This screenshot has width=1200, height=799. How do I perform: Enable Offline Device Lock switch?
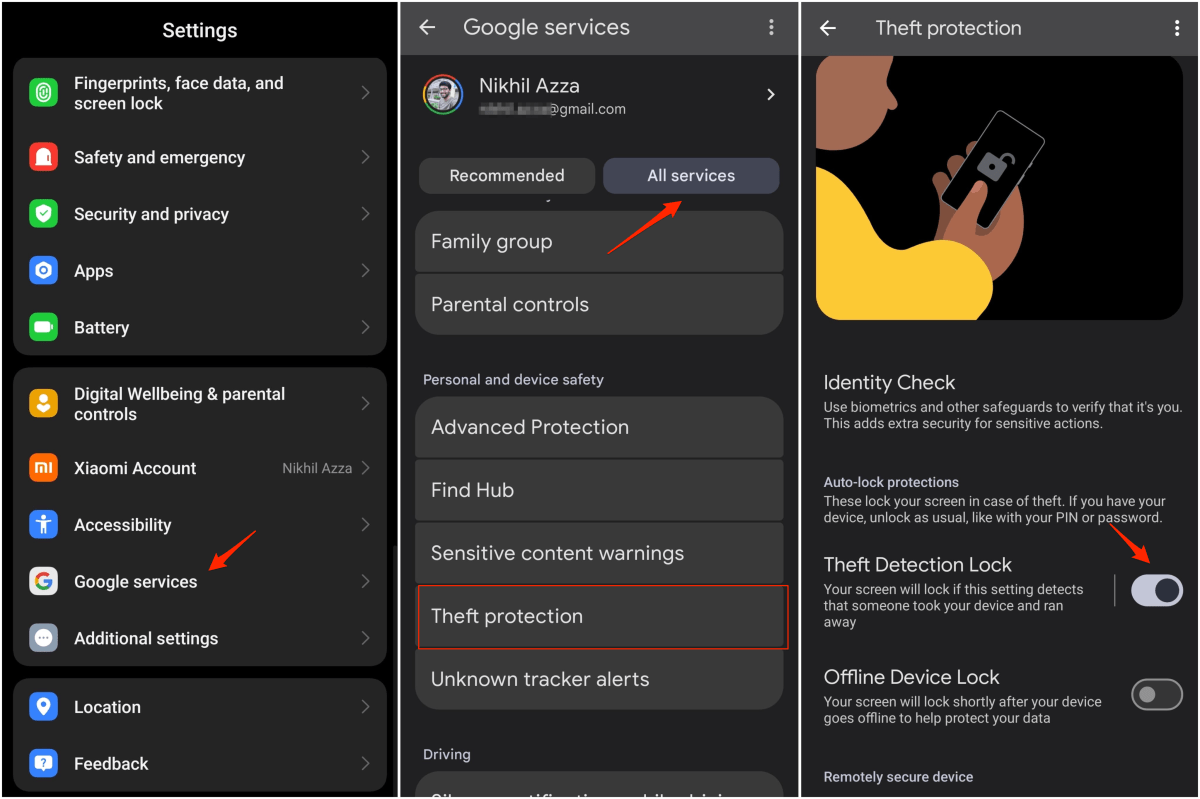(1157, 694)
